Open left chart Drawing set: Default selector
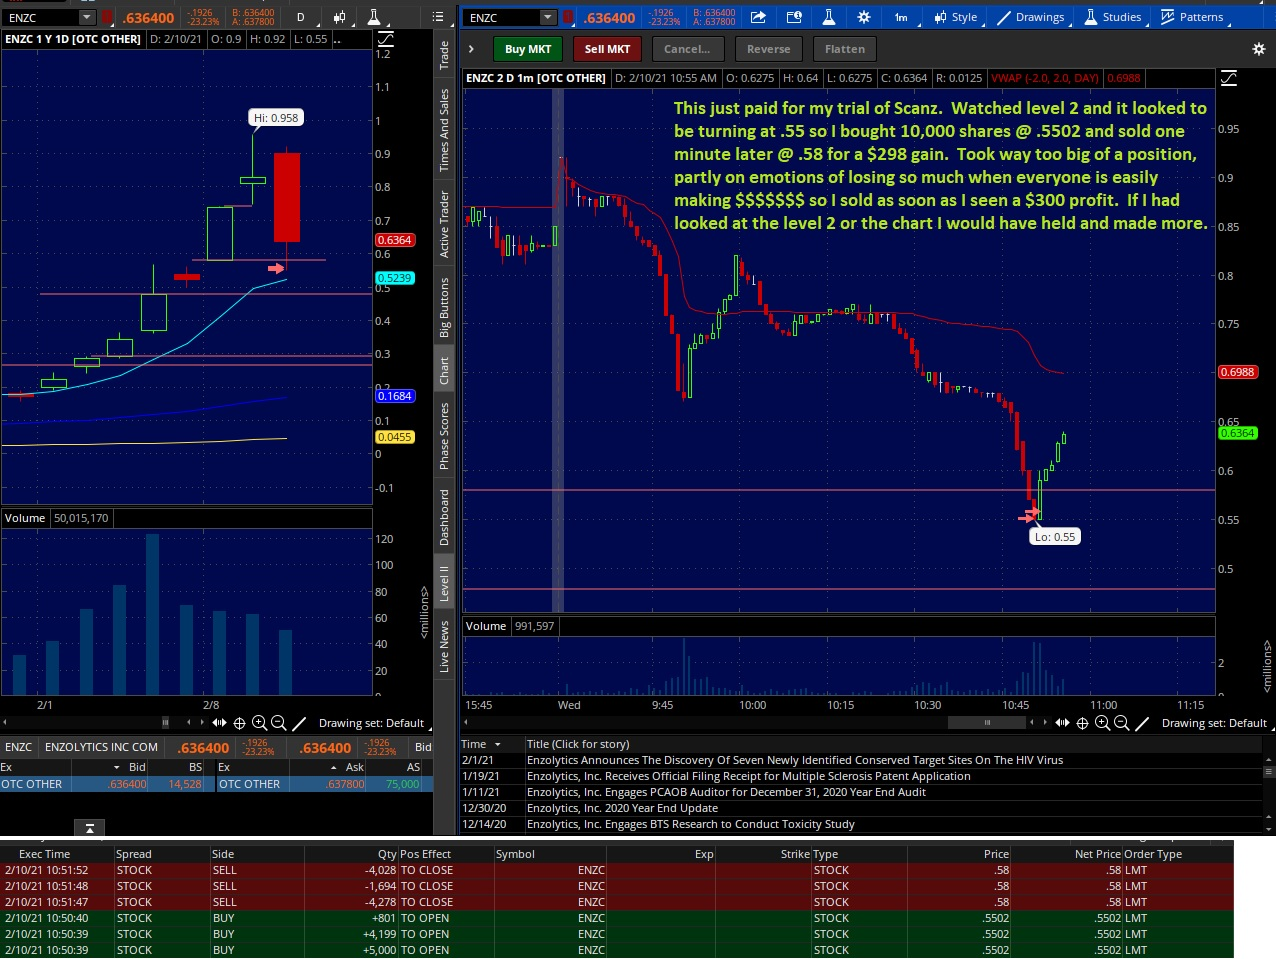The width and height of the screenshot is (1276, 959). 371,723
